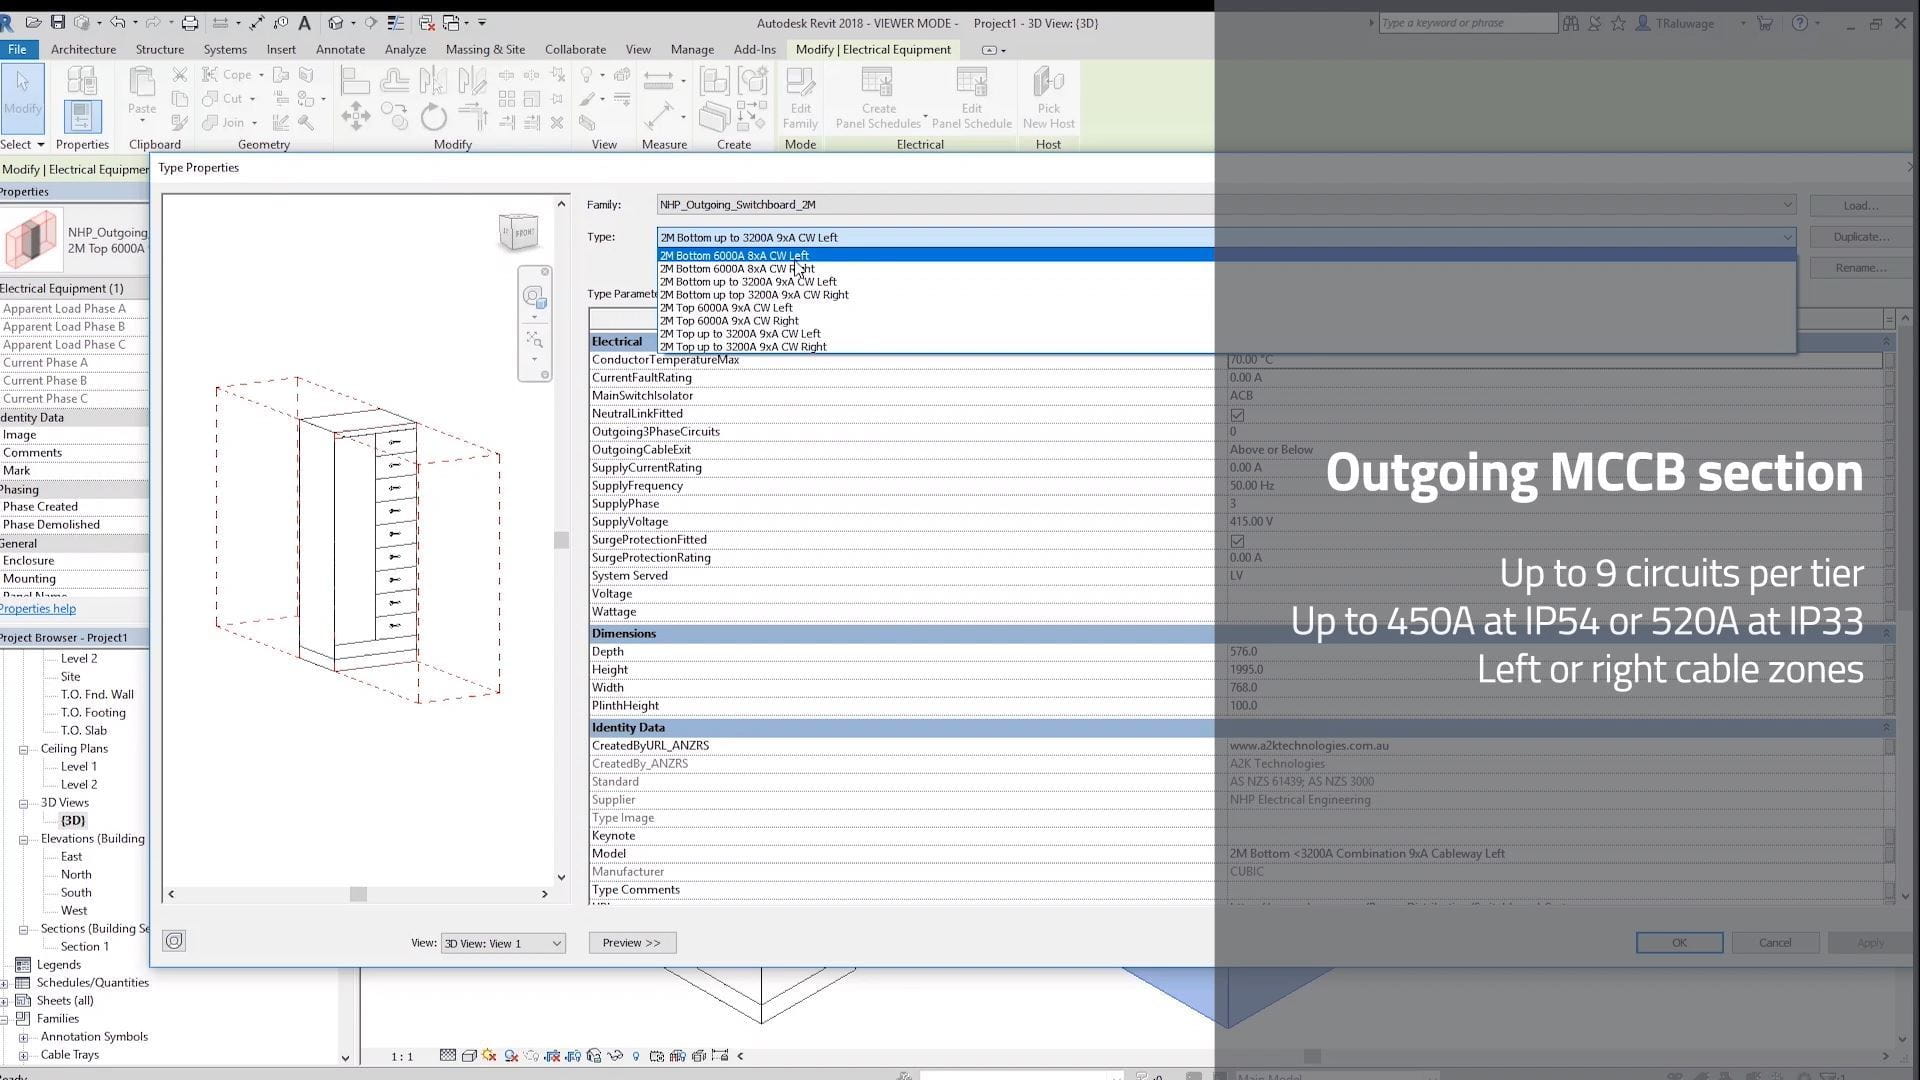Click Cancel in Type Properties dialog
The height and width of the screenshot is (1080, 1920).
point(1775,942)
